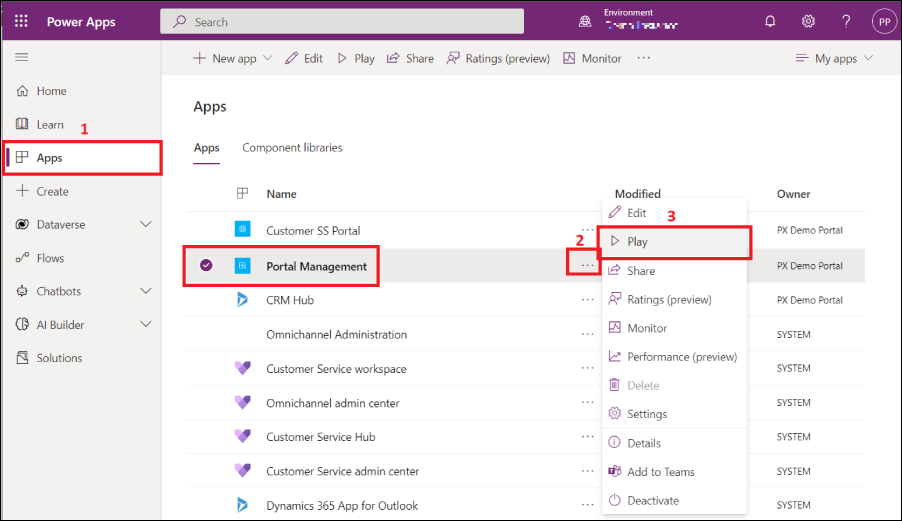Open Portal Management app name
902x521 pixels.
point(316,266)
